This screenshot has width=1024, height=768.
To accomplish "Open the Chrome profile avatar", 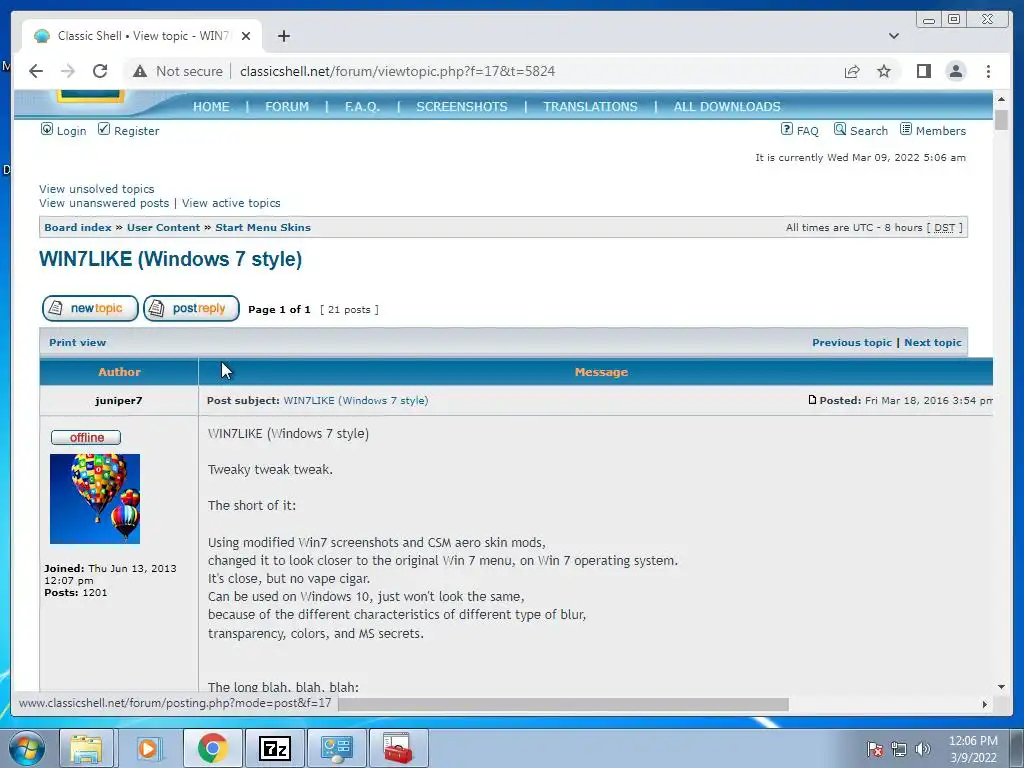I will coord(955,71).
